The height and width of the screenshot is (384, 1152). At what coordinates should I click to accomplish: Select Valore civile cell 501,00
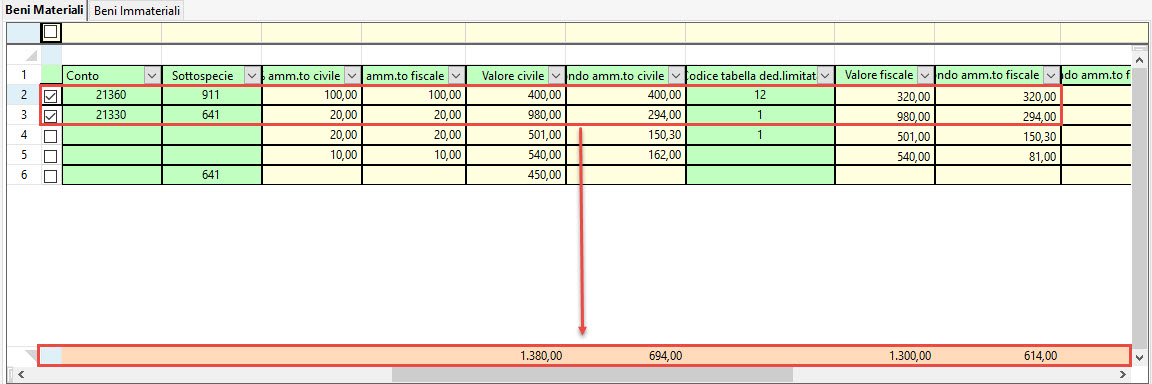pos(515,135)
